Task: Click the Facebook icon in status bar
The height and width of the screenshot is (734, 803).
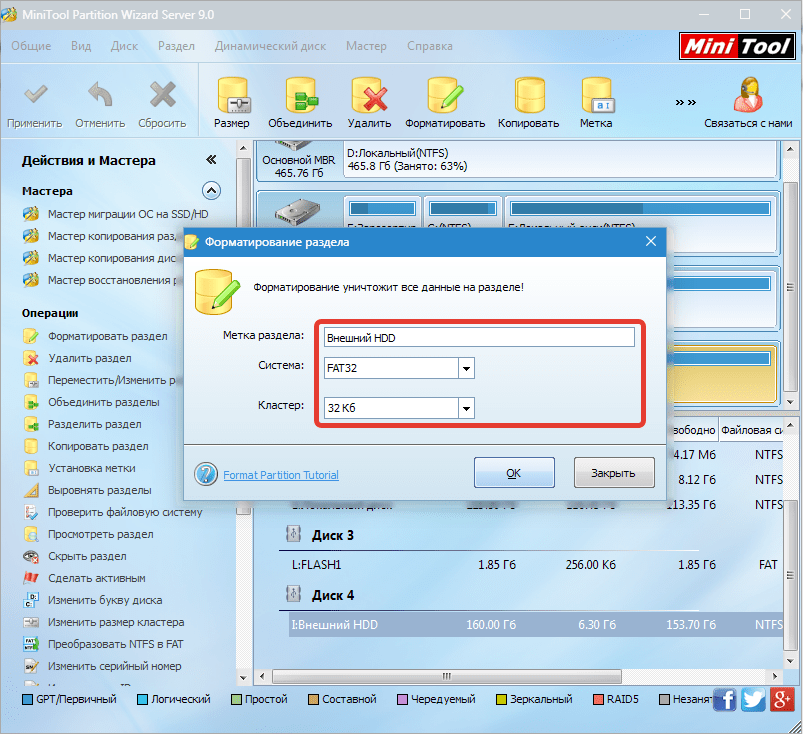Action: [725, 700]
